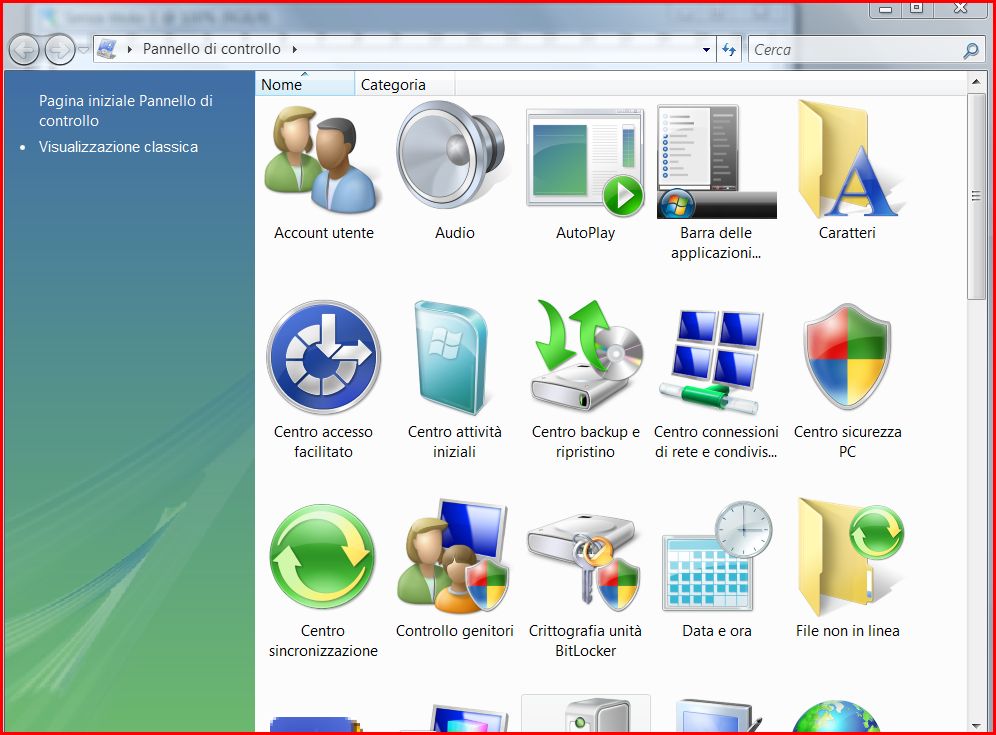
Task: Open Barra delle applicazioni settings
Action: [x=716, y=182]
